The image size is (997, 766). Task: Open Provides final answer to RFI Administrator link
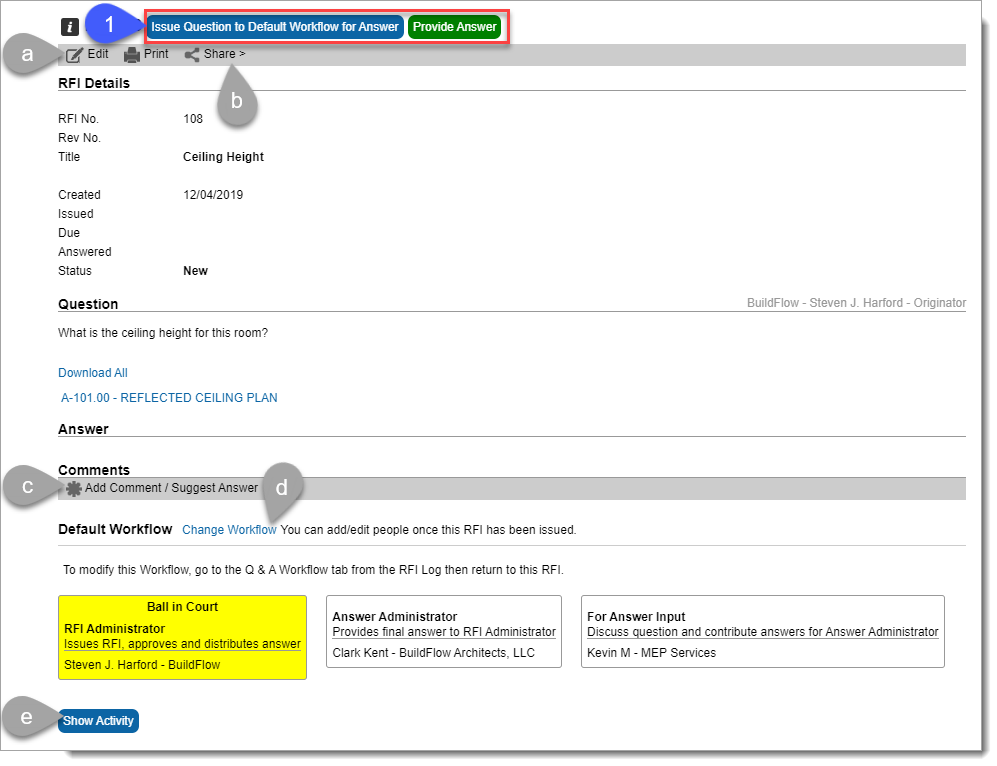click(444, 631)
